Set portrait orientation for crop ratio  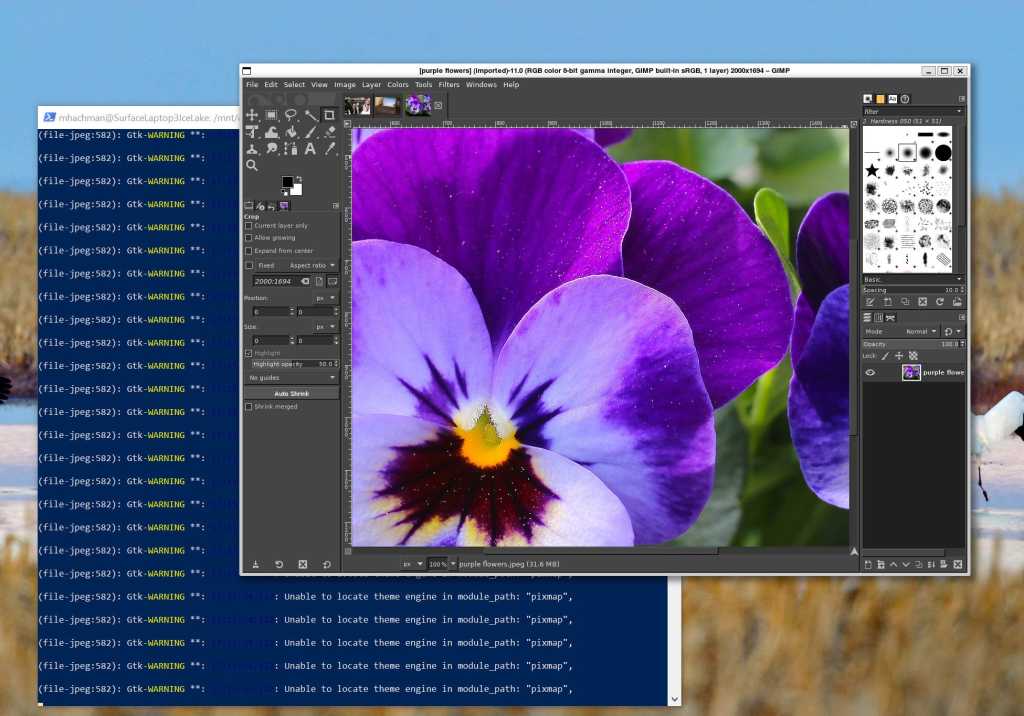pyautogui.click(x=319, y=282)
